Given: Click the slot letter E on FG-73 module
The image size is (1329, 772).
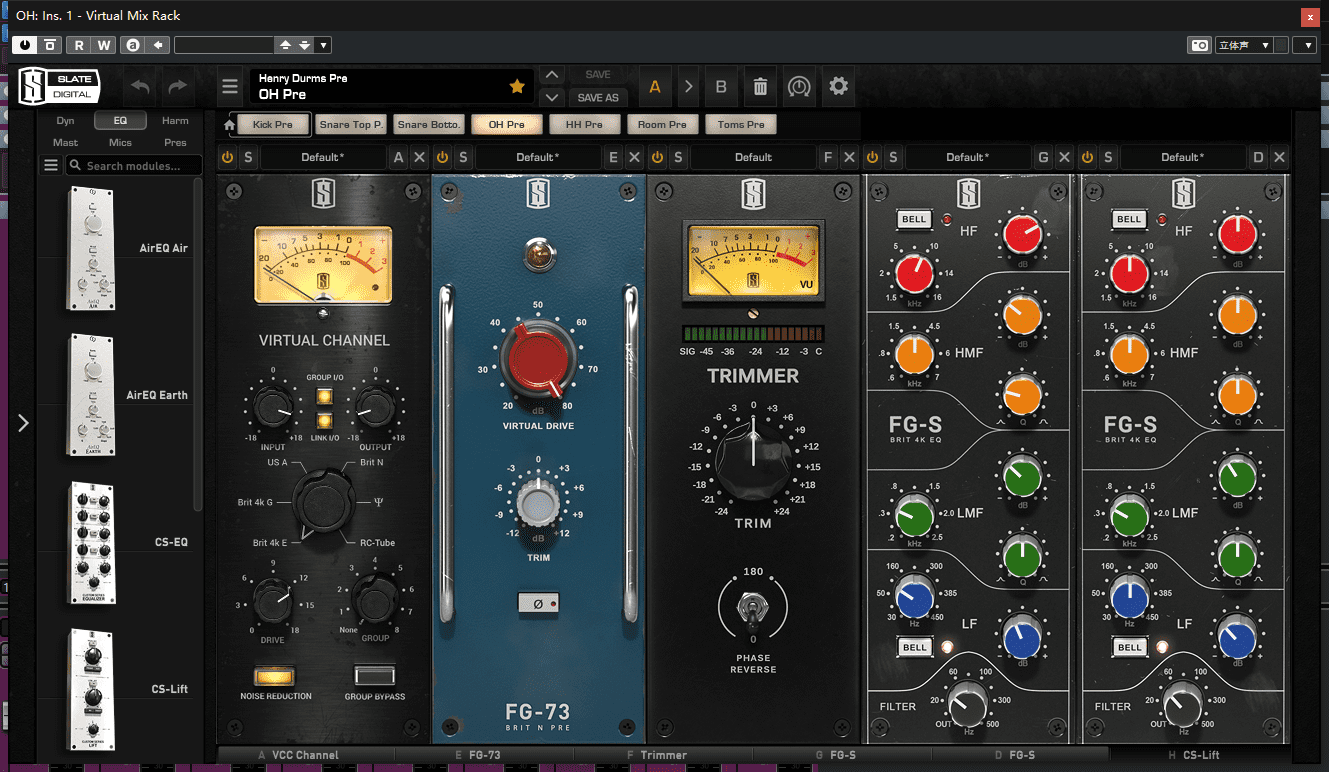Looking at the screenshot, I should (x=613, y=157).
